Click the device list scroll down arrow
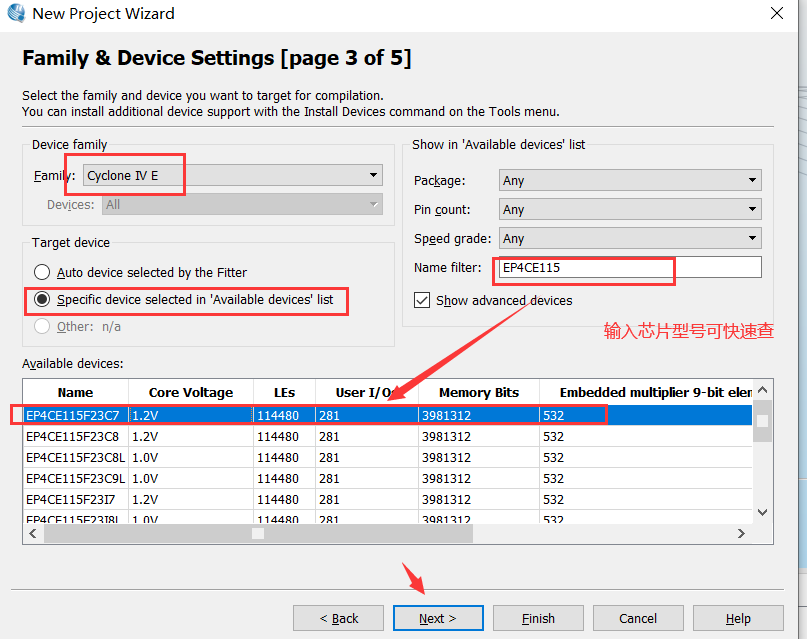This screenshot has width=807, height=639. pyautogui.click(x=763, y=512)
